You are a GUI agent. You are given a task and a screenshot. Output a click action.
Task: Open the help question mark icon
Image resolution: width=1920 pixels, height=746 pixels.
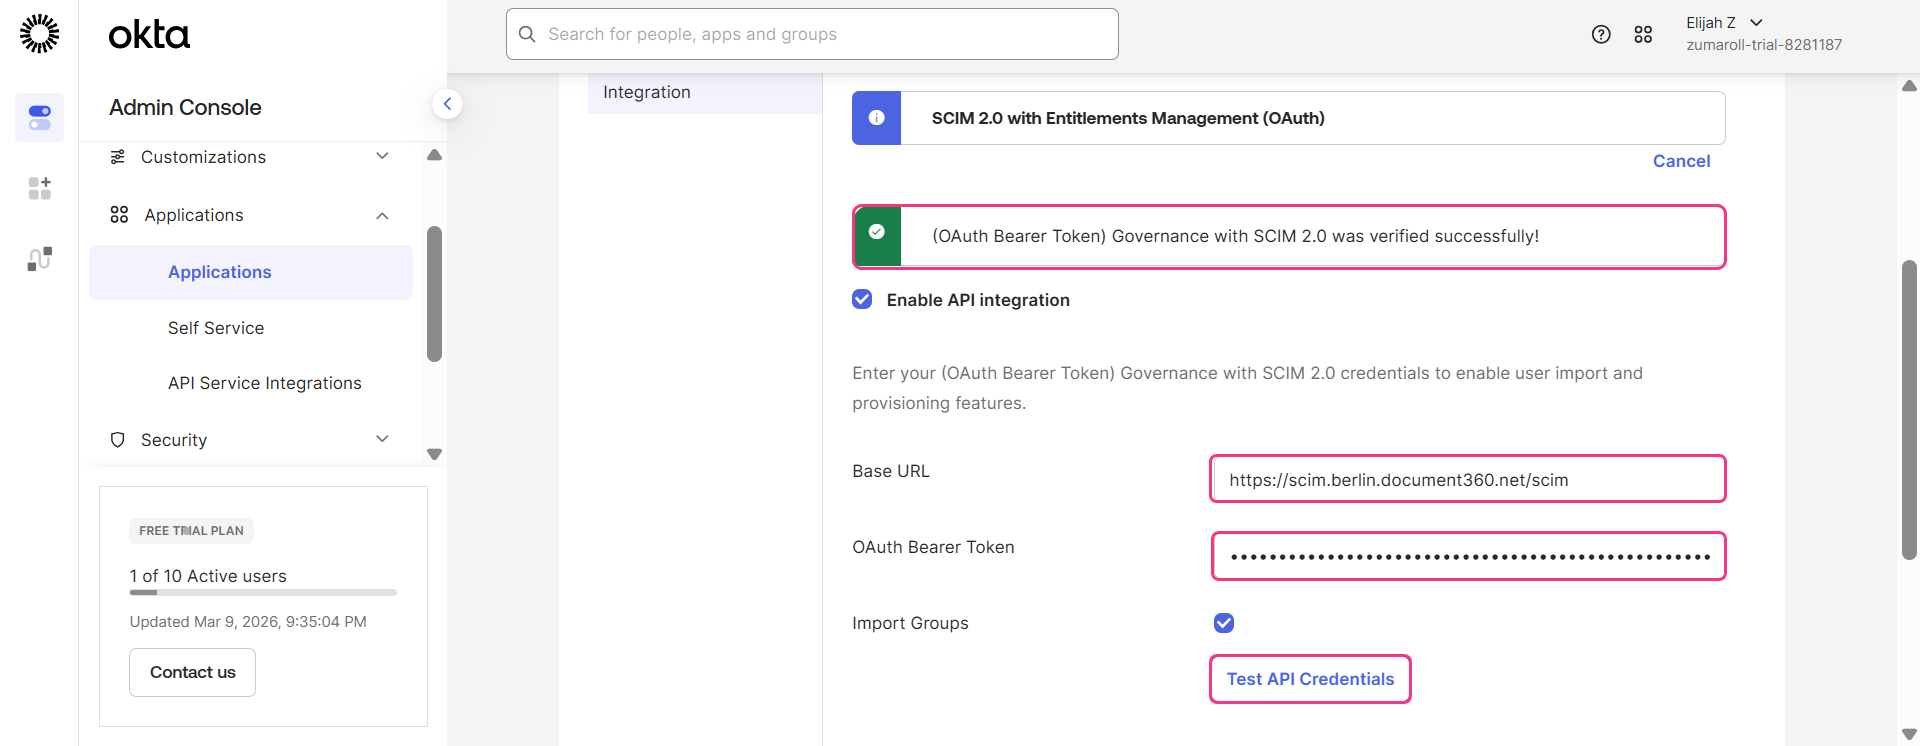[x=1601, y=35]
